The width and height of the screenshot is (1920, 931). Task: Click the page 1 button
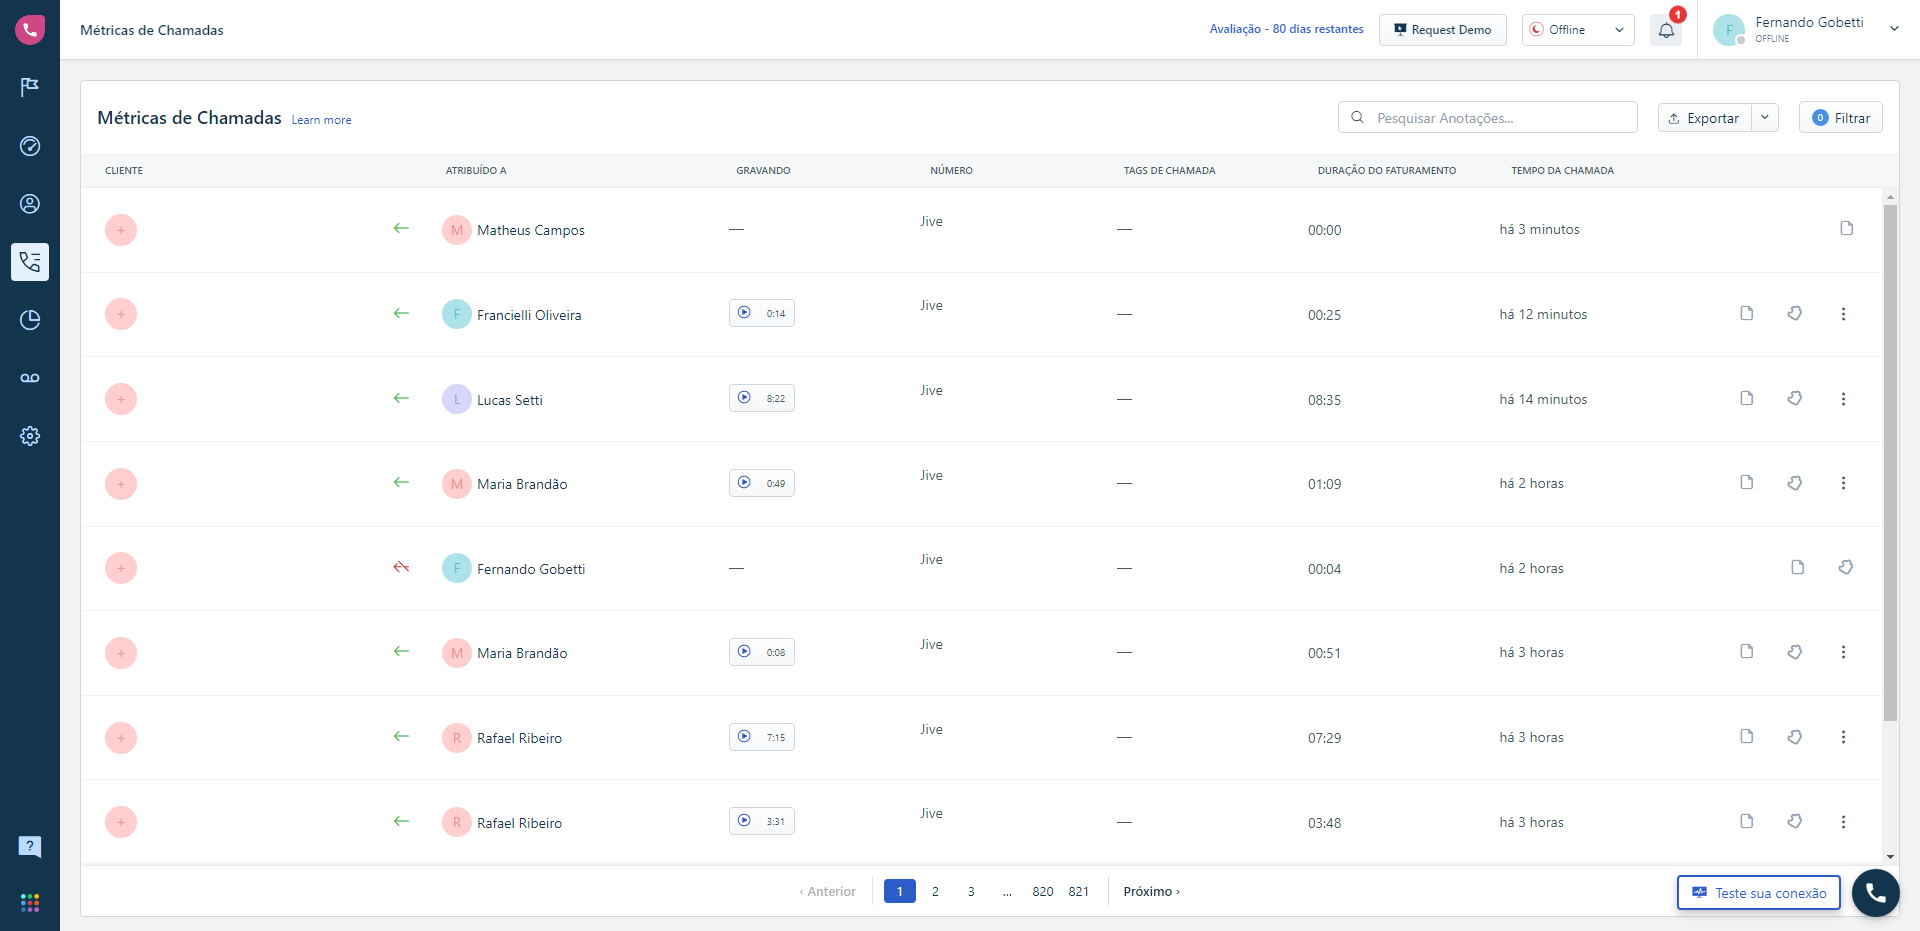tap(899, 891)
